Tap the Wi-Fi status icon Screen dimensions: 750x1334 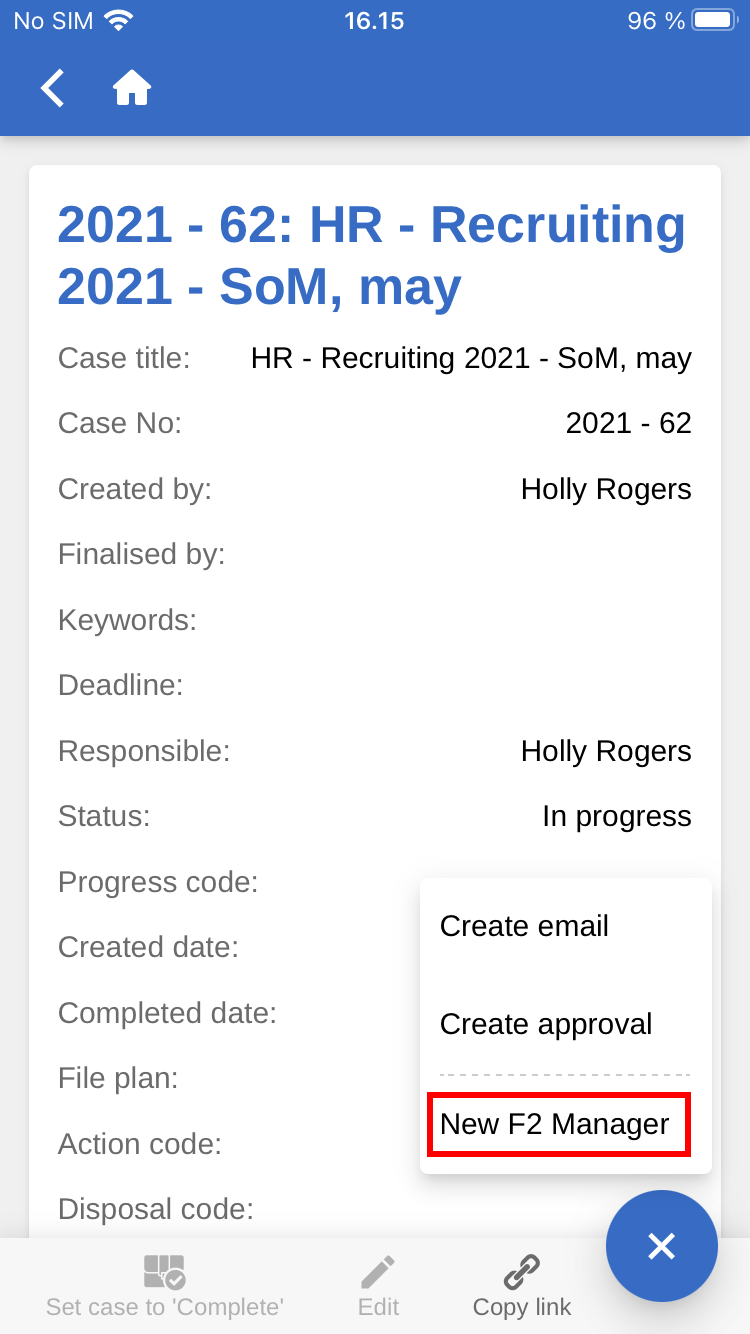[x=119, y=21]
